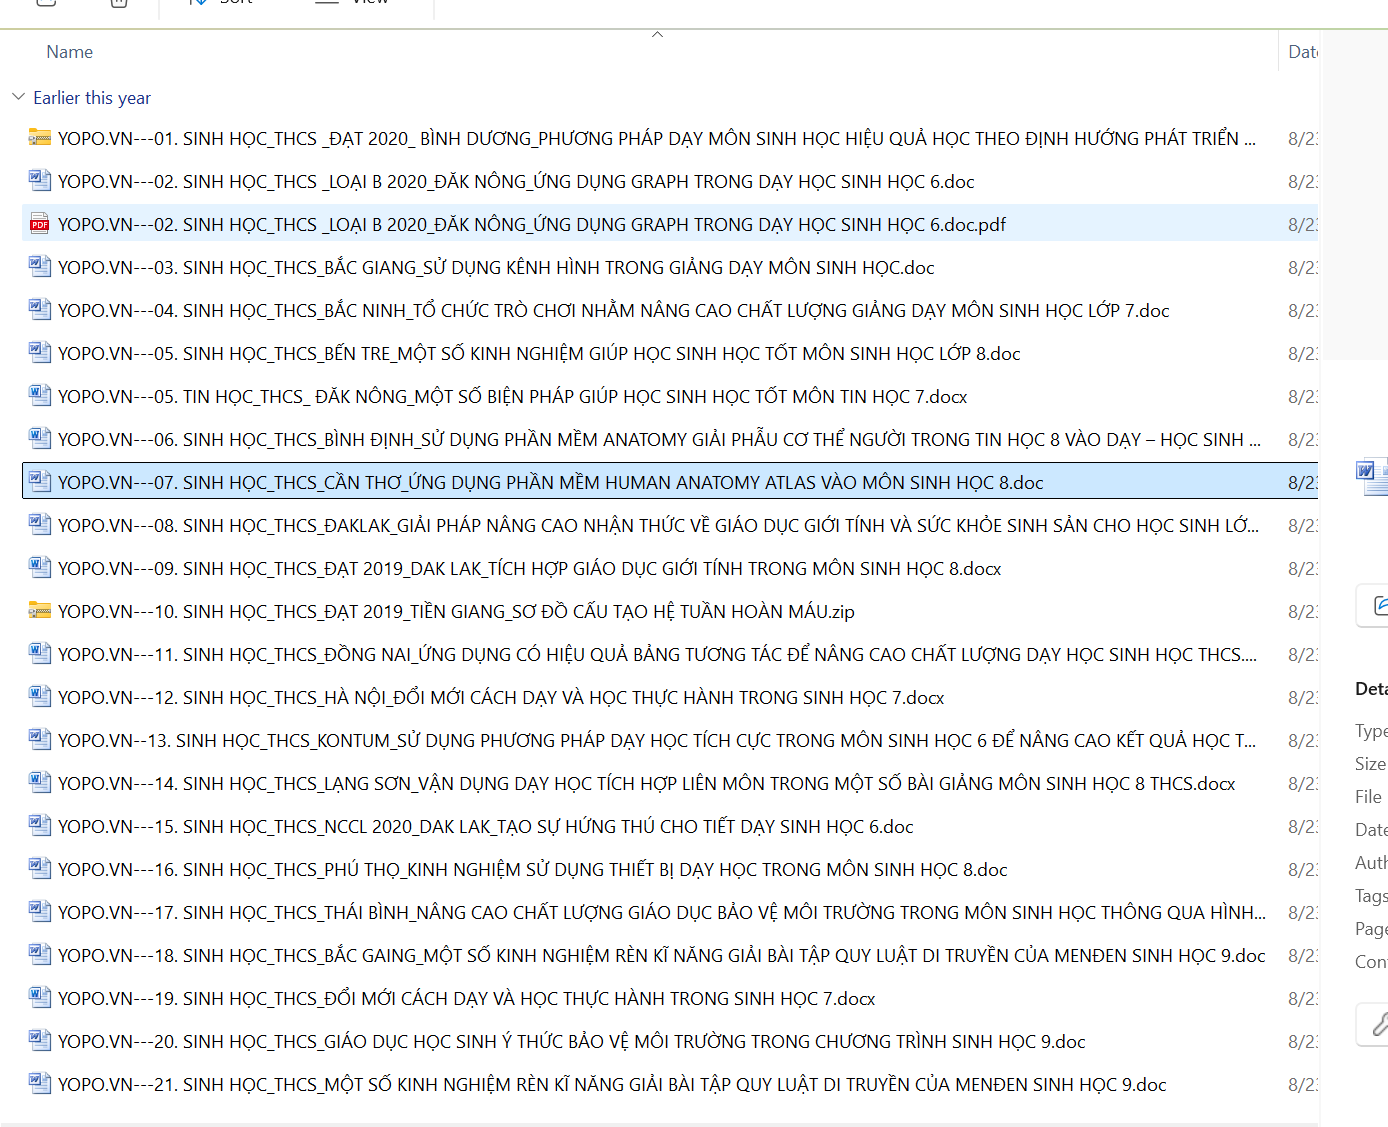The width and height of the screenshot is (1388, 1127).
Task: Click the Word icon of file 07 CẦN THƠ
Action: [x=40, y=482]
